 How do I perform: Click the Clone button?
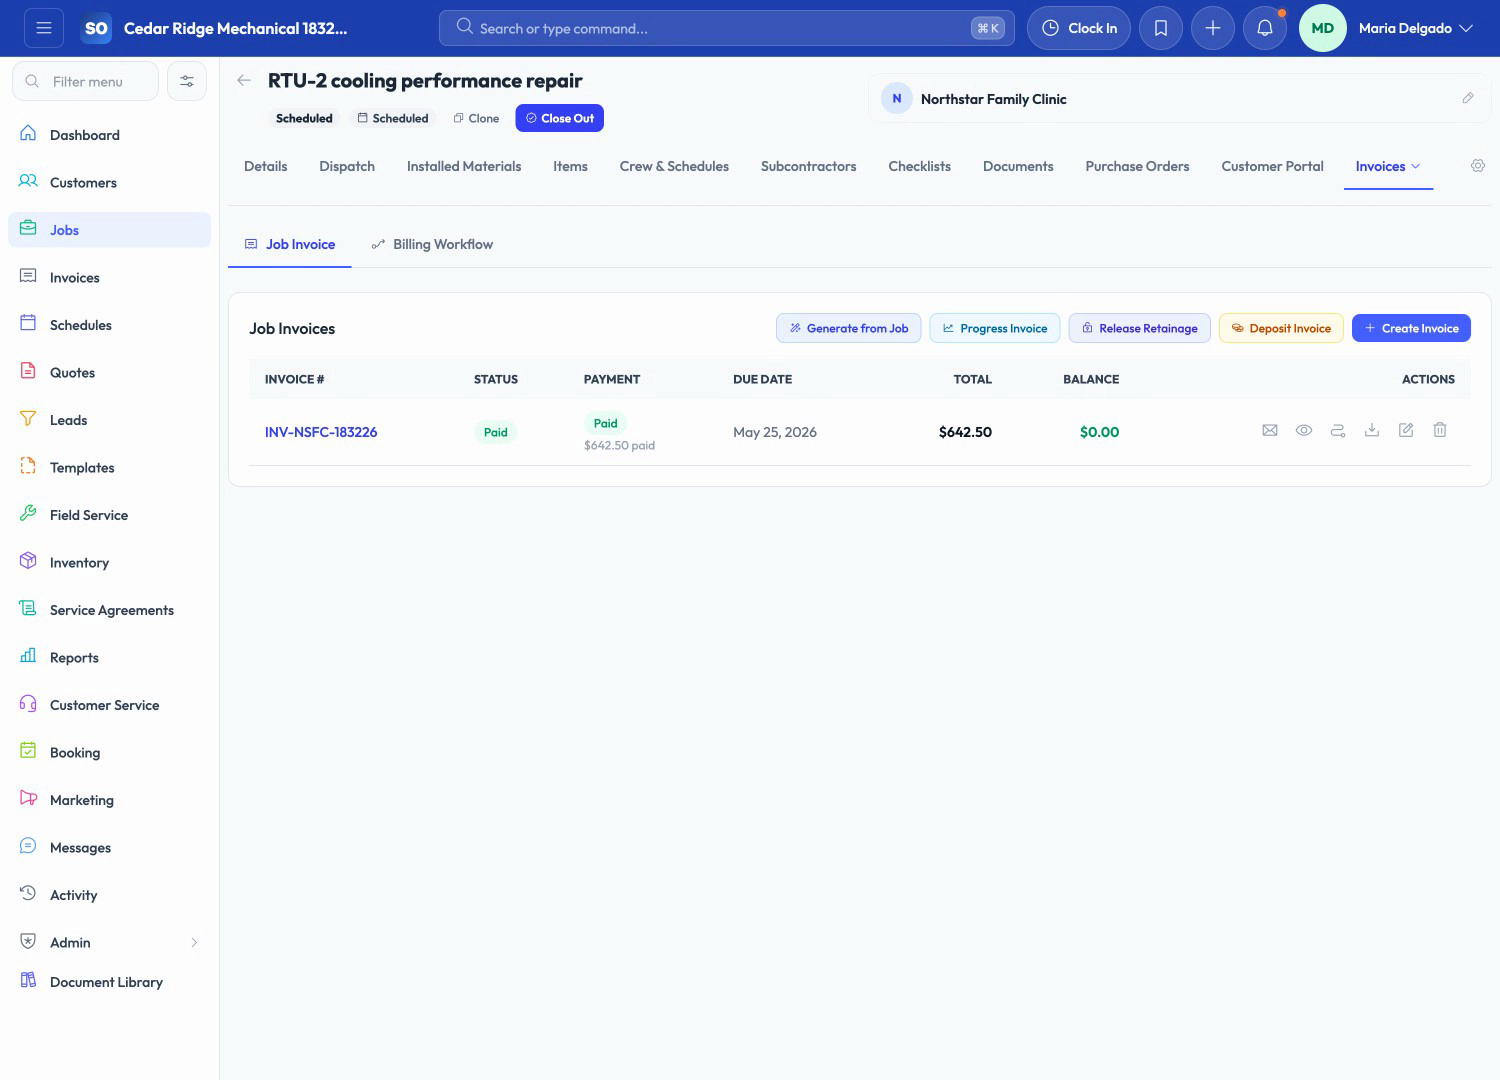(476, 118)
